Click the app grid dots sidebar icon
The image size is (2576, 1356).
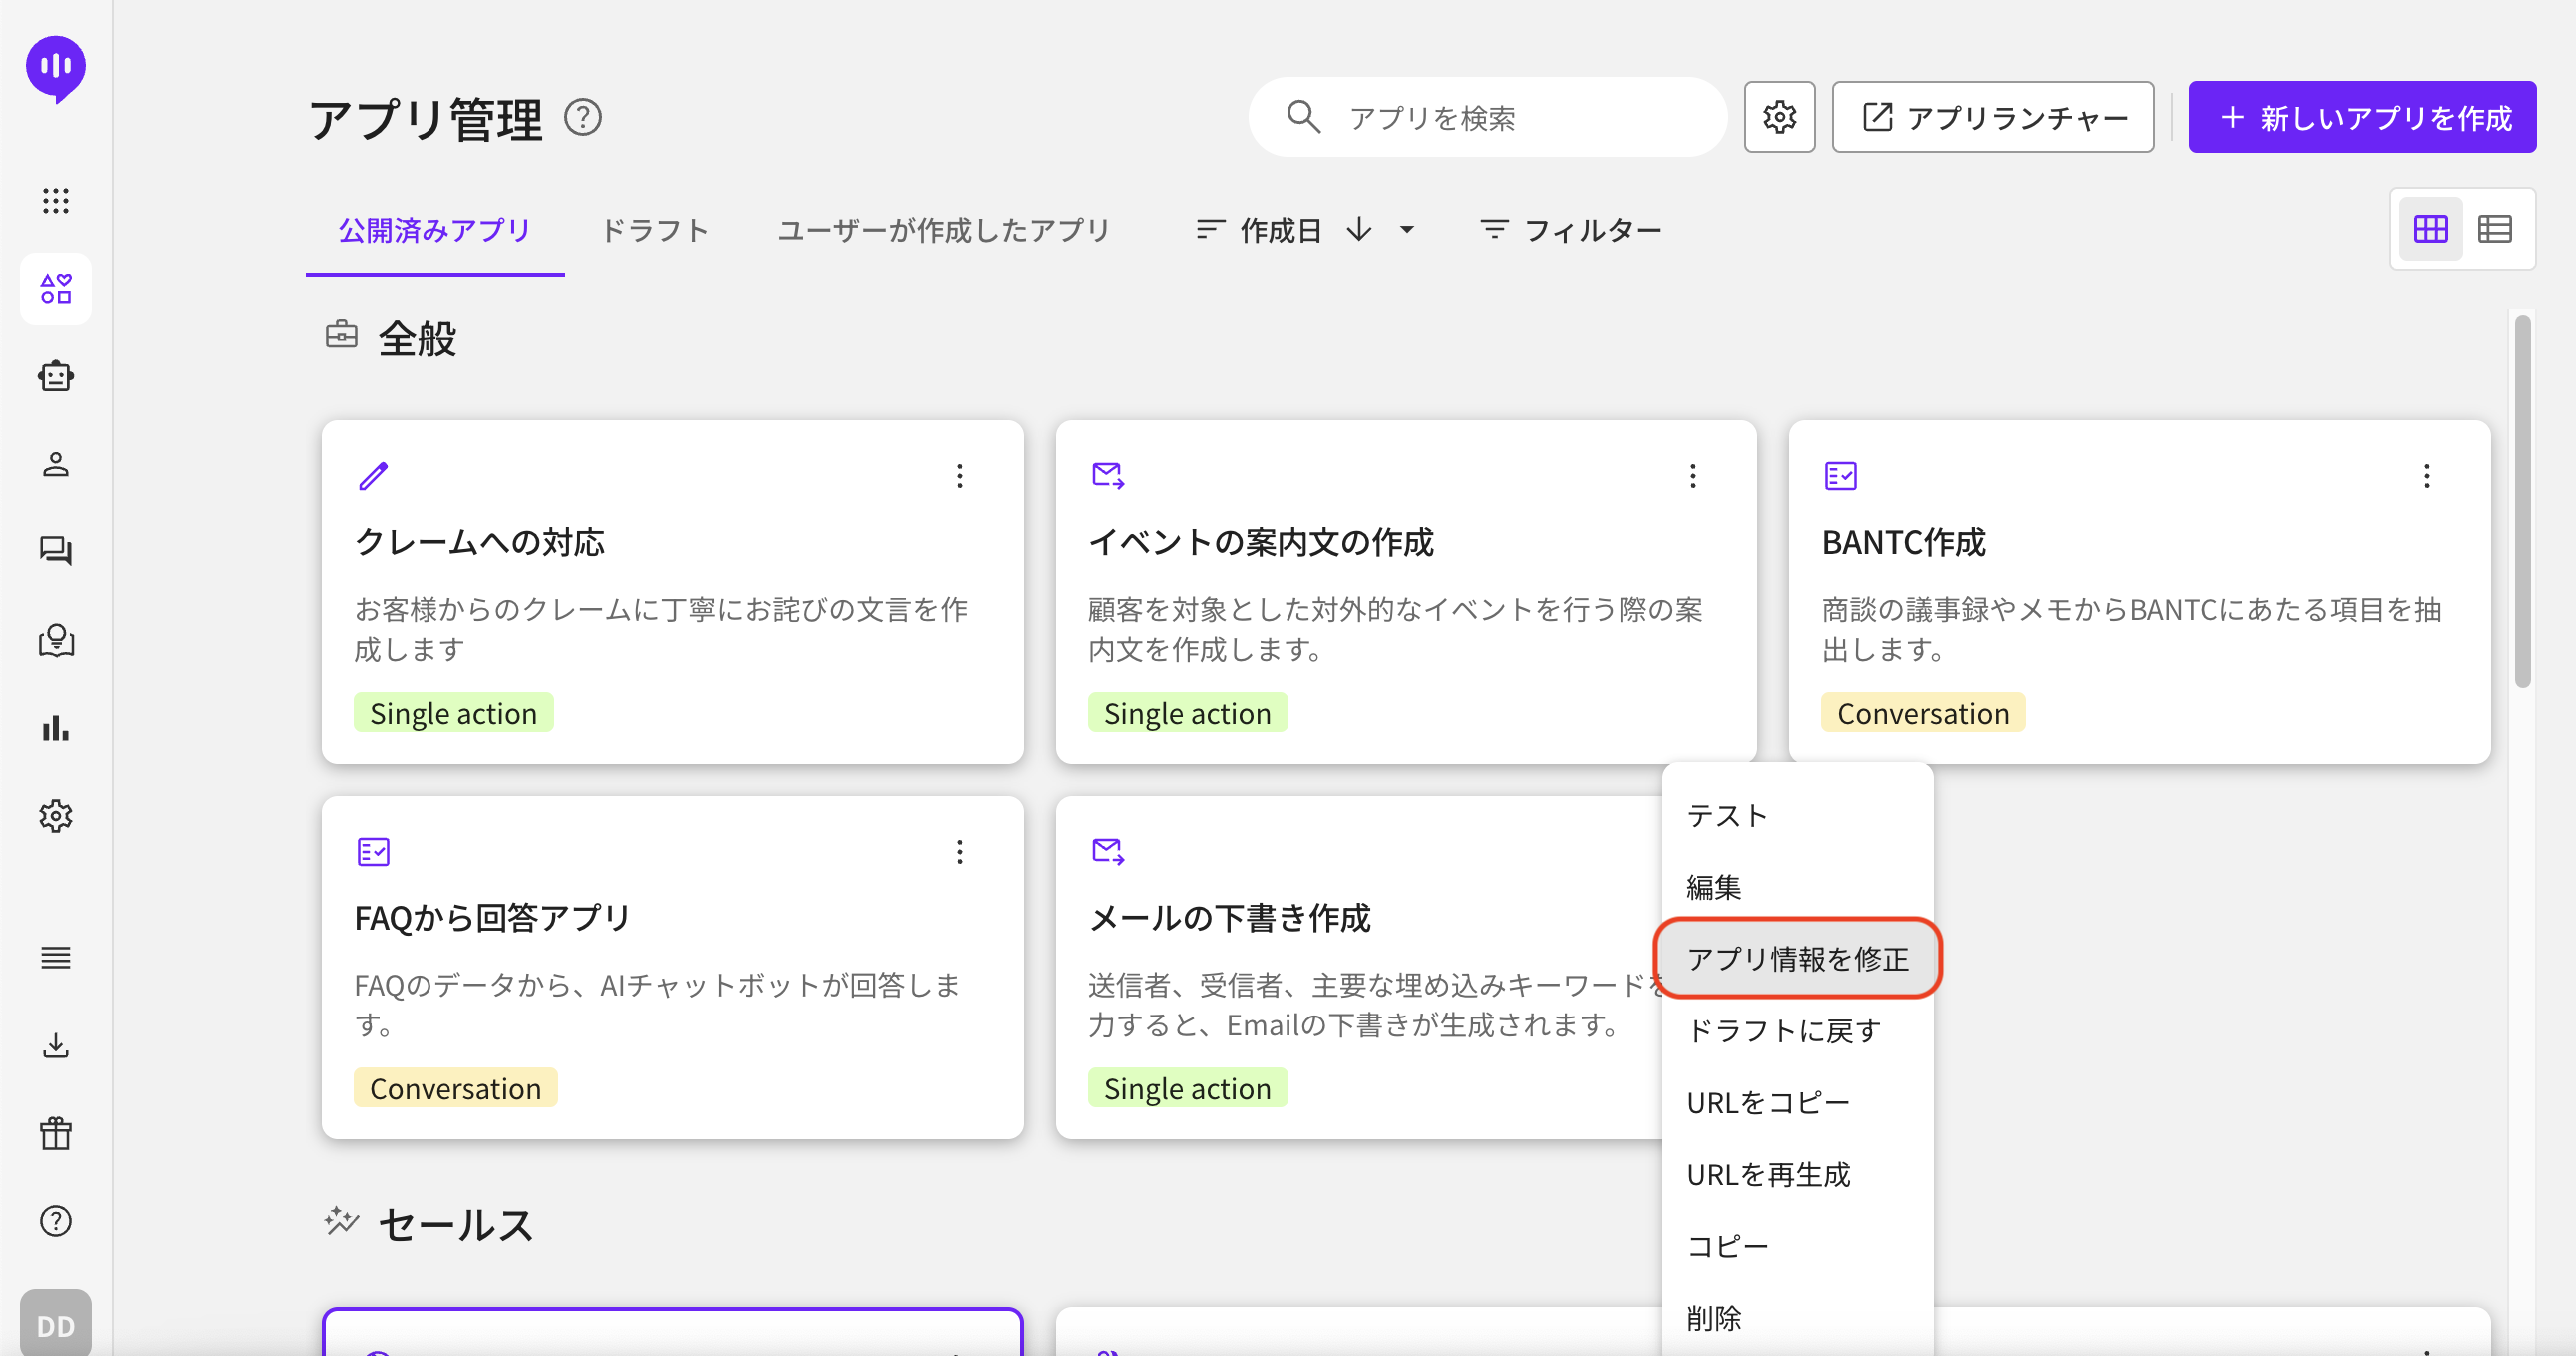[56, 201]
